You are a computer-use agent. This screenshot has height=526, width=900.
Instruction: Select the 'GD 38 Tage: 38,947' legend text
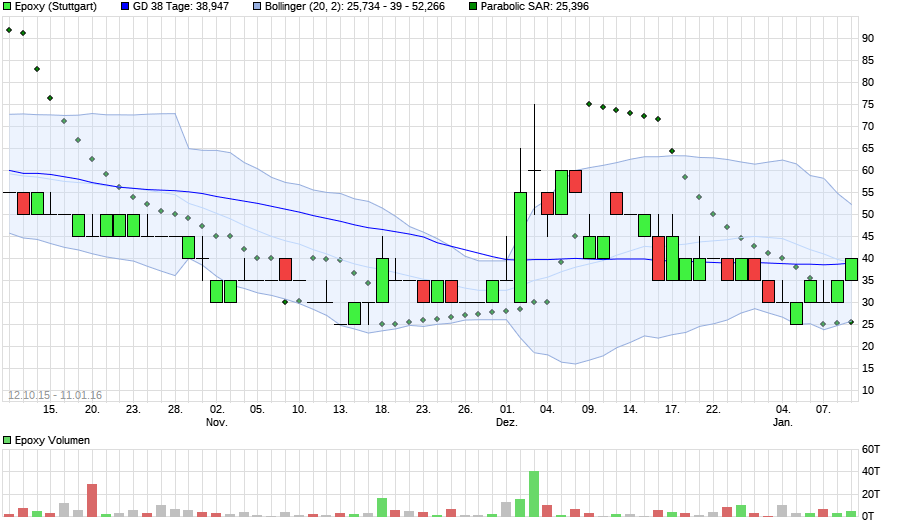181,7
